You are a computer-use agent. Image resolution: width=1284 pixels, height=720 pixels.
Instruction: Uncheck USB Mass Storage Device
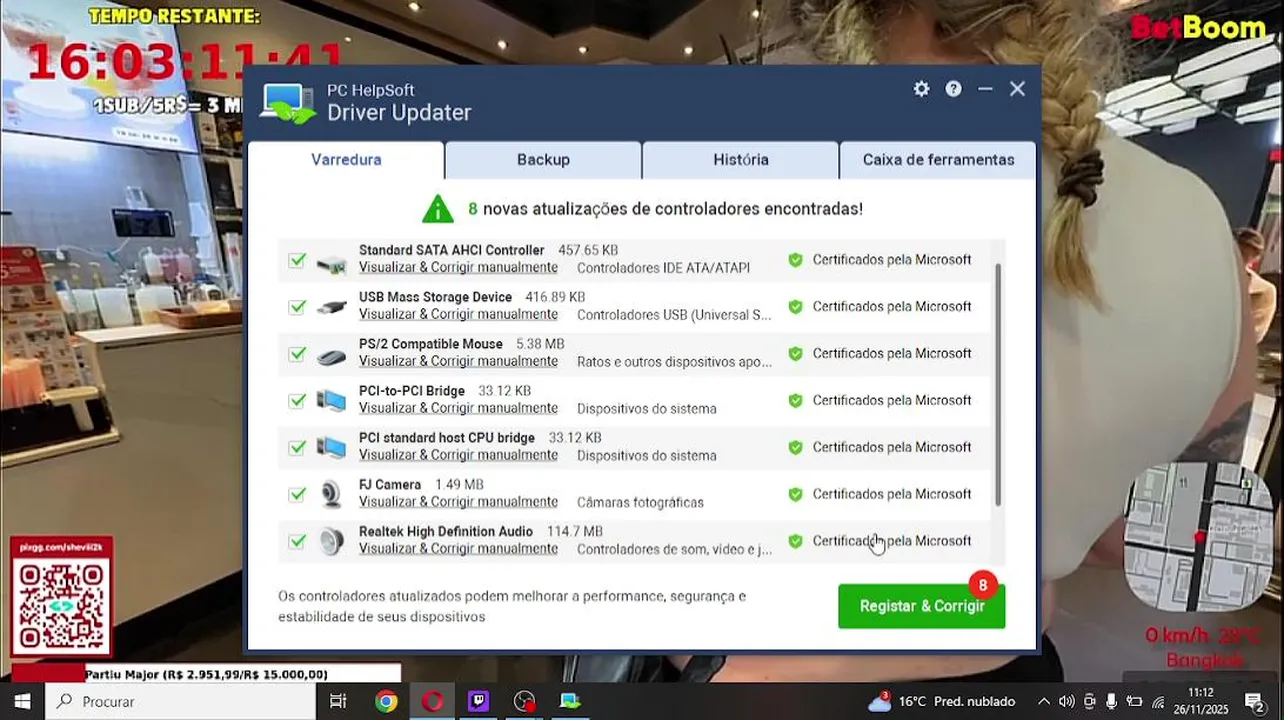coord(297,307)
